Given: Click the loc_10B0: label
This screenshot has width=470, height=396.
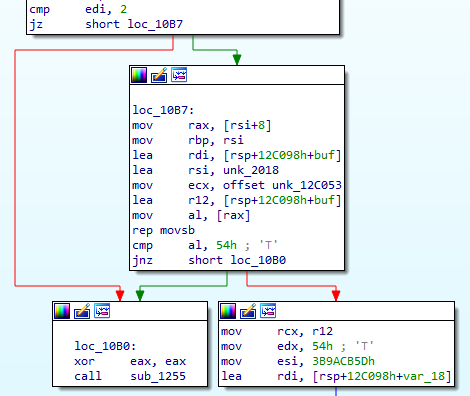Looking at the screenshot, I should [105, 346].
